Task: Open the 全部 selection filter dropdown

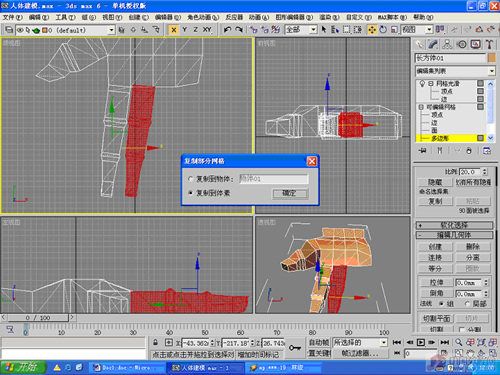Action: [x=313, y=30]
